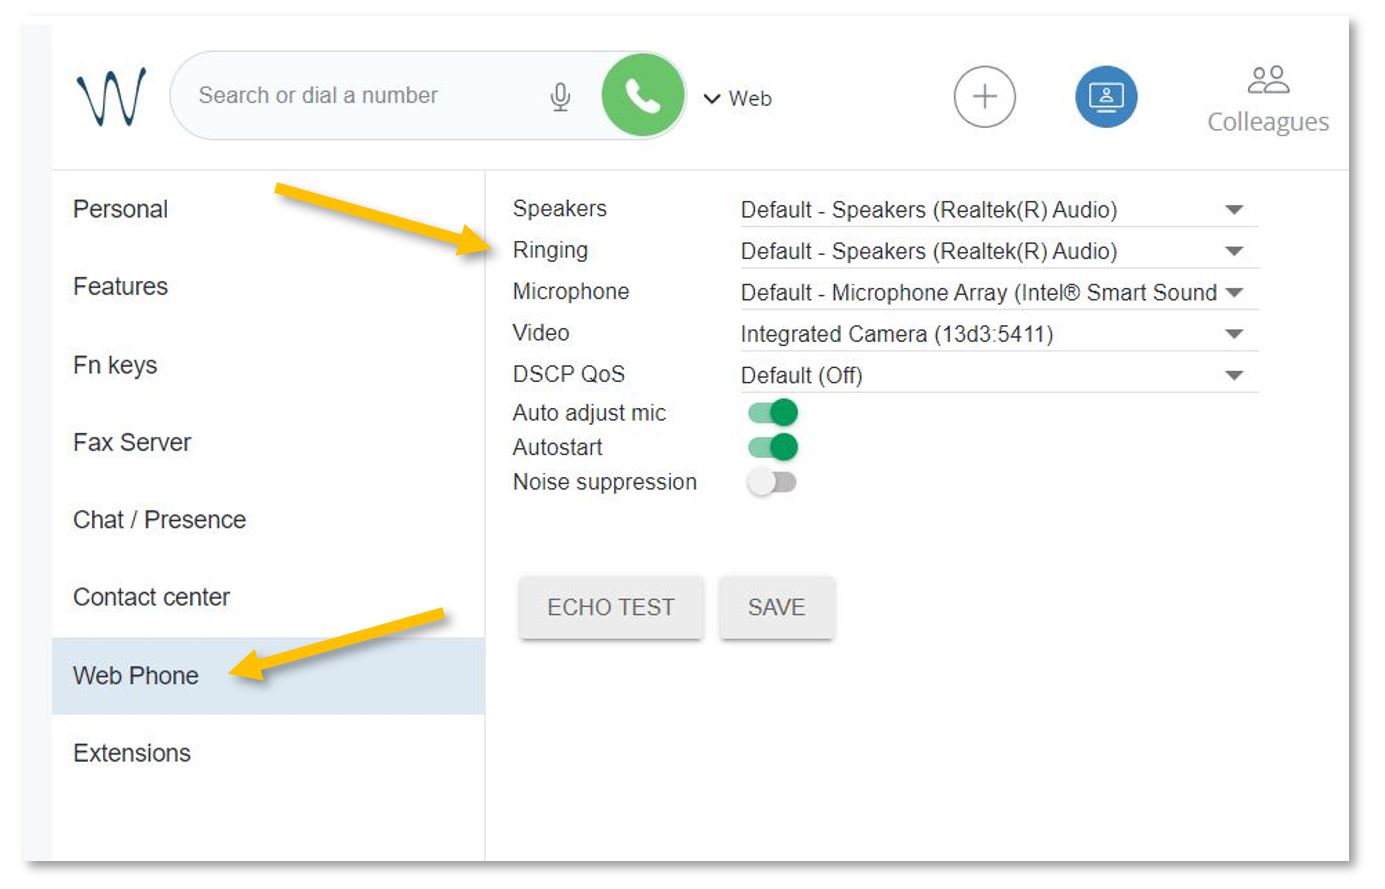Enable the Noise suppression toggle

(x=772, y=482)
